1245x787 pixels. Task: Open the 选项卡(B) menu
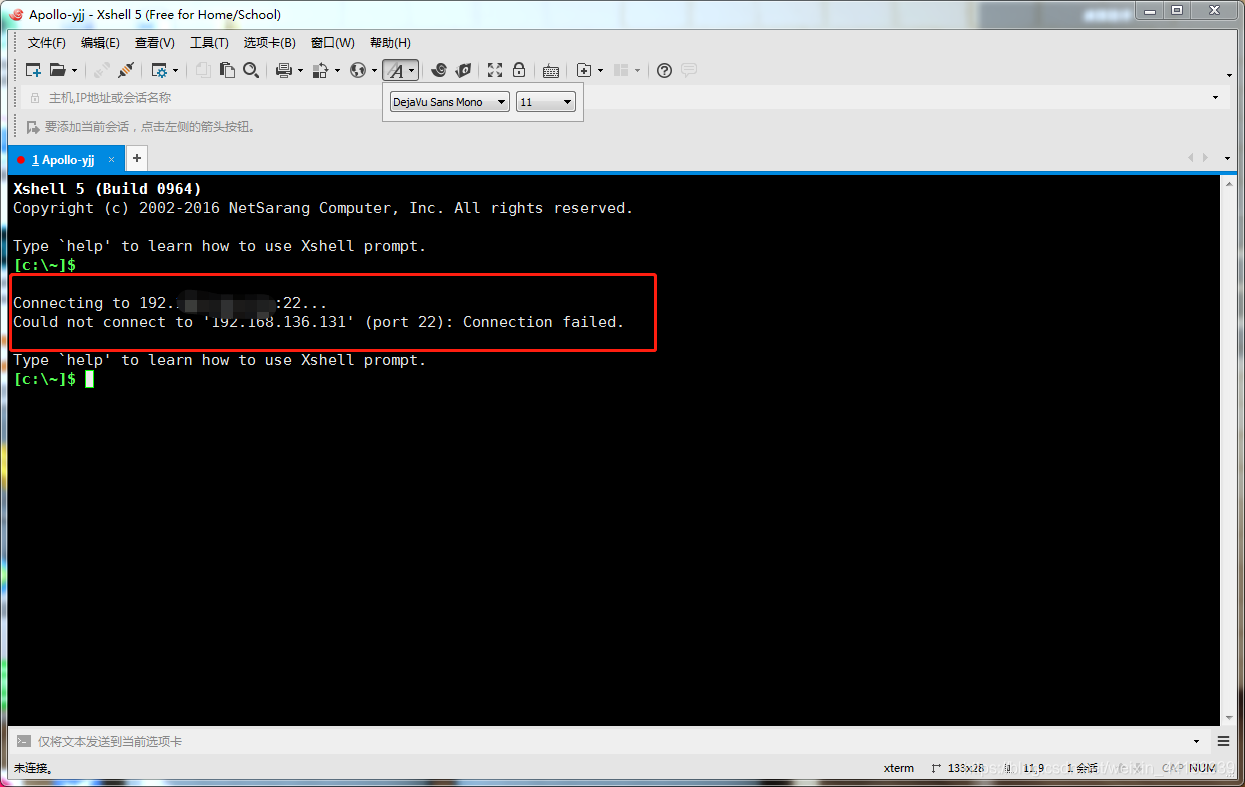(269, 43)
